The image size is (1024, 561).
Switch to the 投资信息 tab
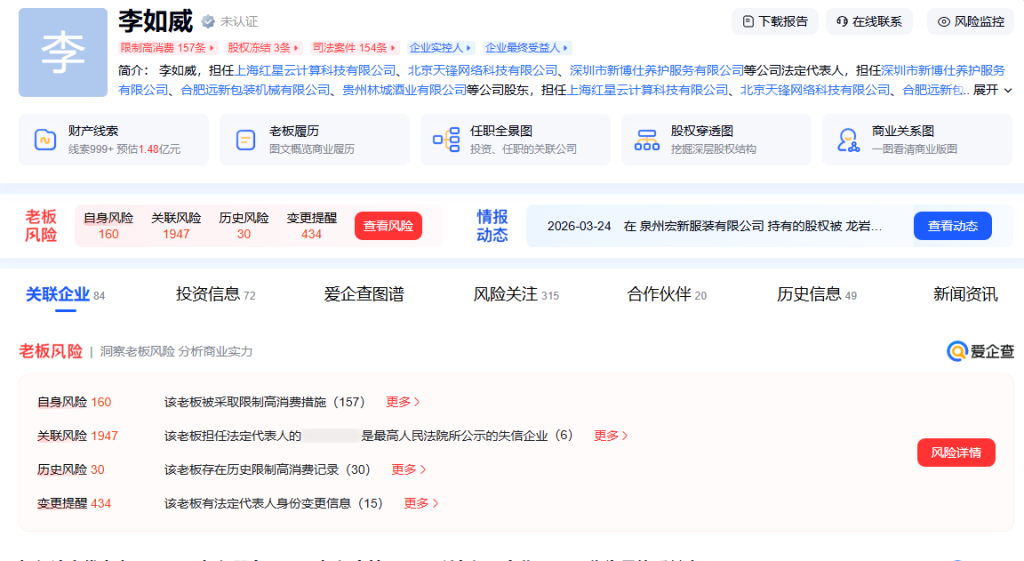tap(215, 295)
